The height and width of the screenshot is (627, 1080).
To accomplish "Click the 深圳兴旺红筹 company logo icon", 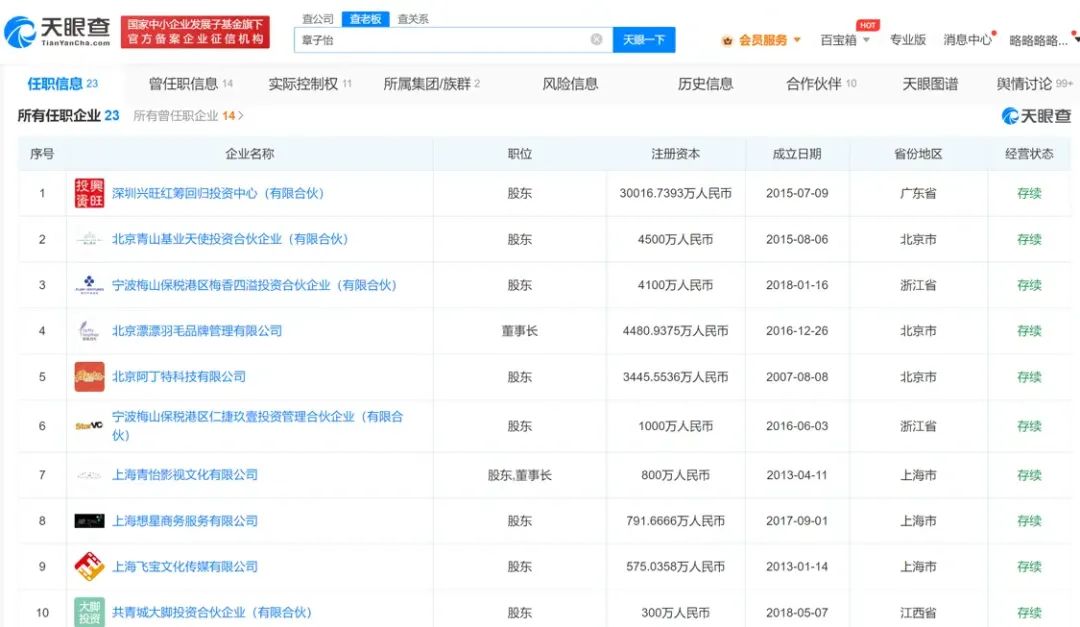I will pyautogui.click(x=89, y=193).
